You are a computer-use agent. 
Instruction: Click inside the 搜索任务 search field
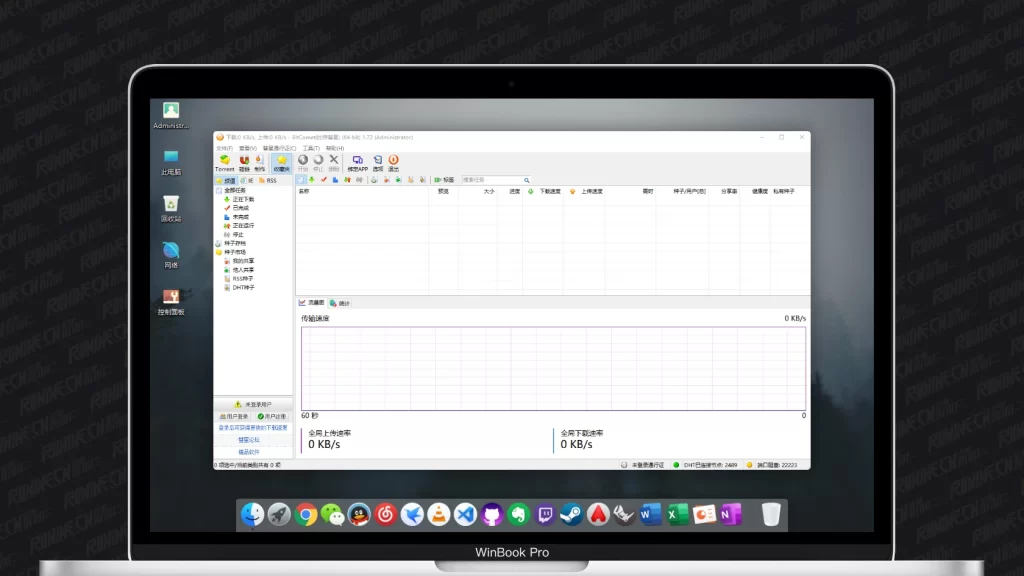coord(490,180)
